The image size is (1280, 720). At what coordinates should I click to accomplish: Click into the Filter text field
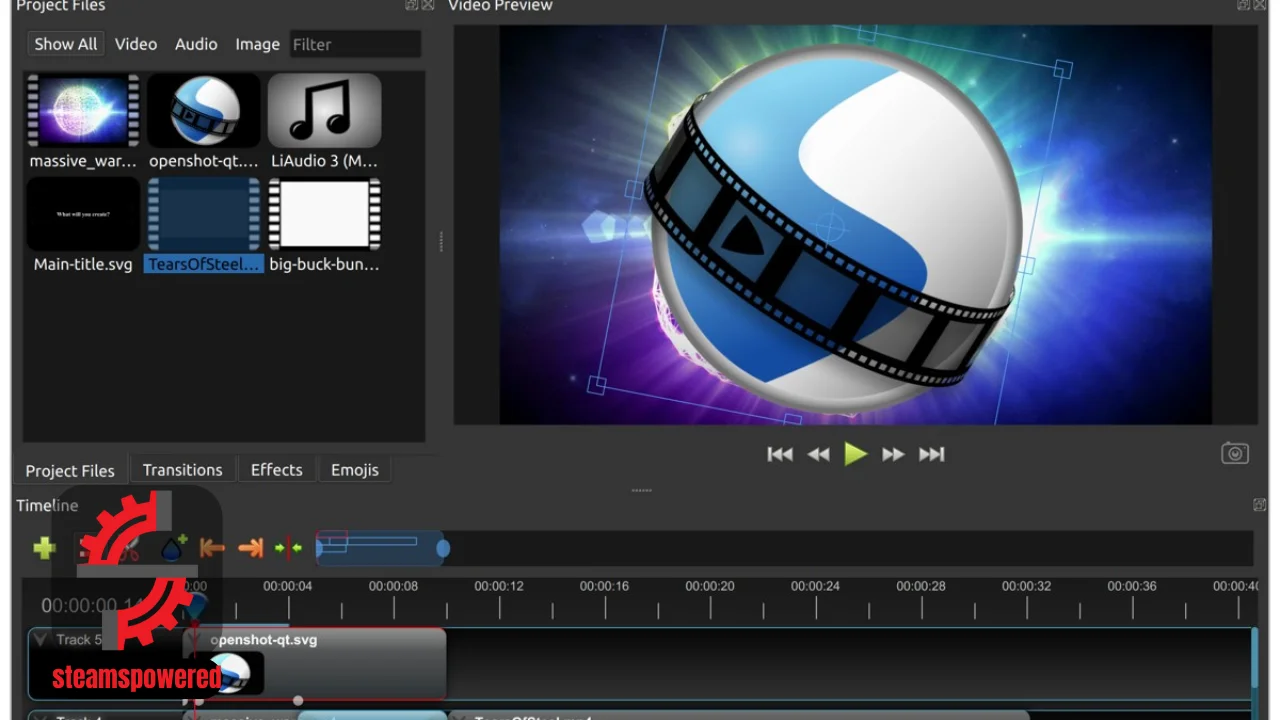point(355,44)
